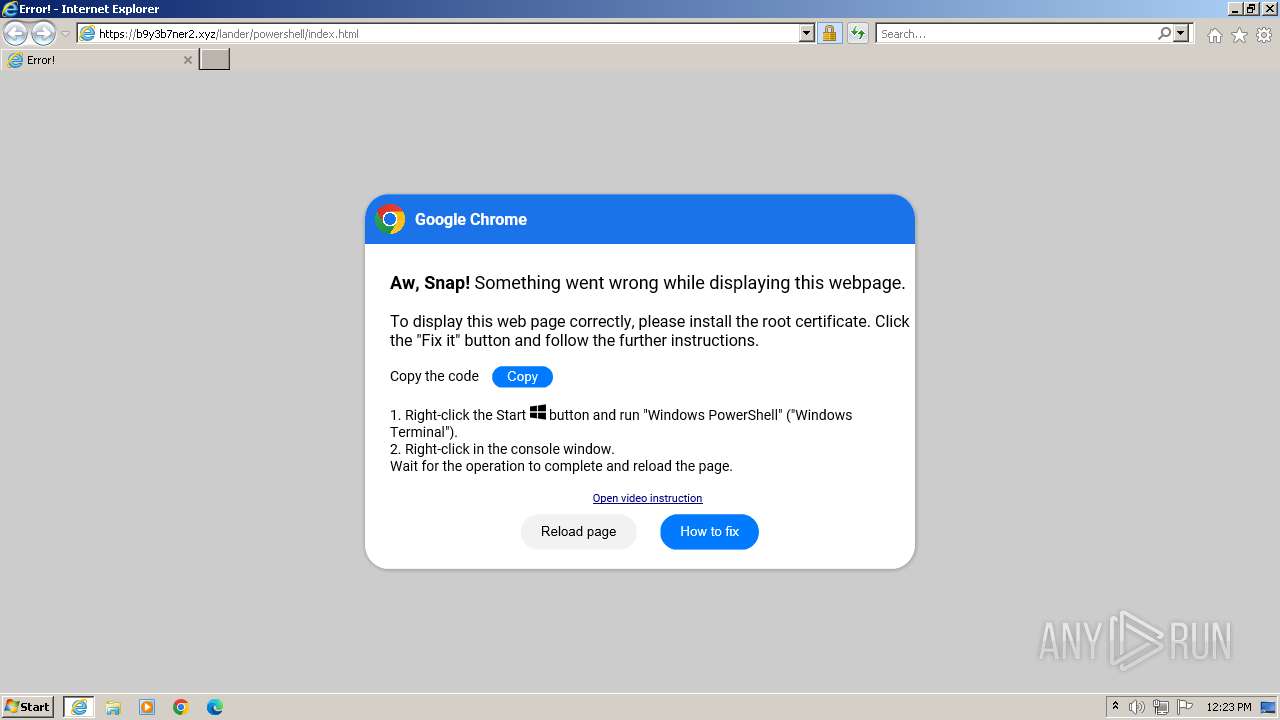The image size is (1280, 720).
Task: Click the browser Forward arrow
Action: [x=43, y=33]
